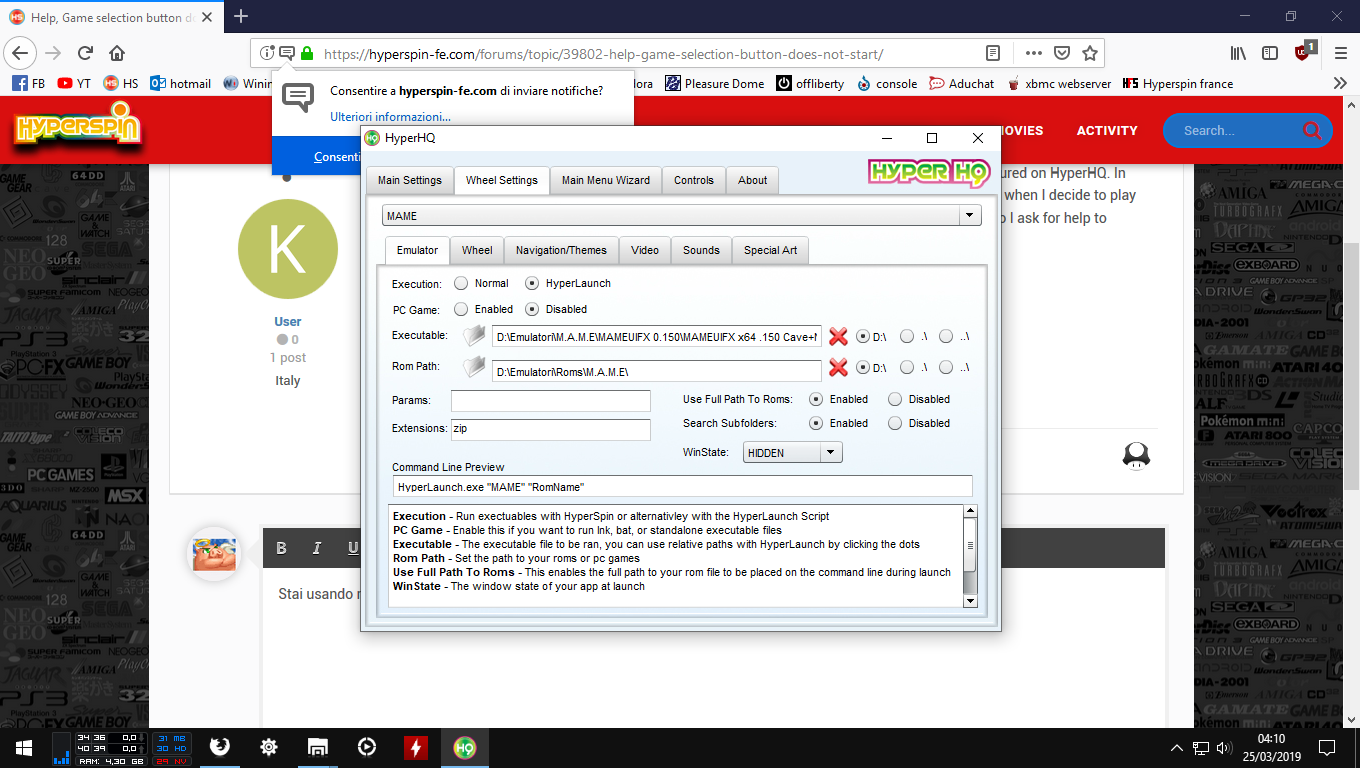Click folder icon beside Rom Path

point(474,368)
